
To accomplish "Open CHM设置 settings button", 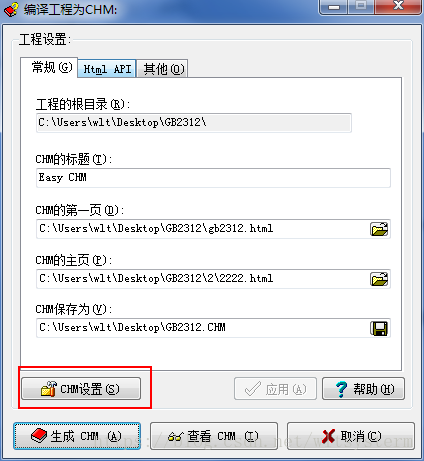I will coord(81,389).
